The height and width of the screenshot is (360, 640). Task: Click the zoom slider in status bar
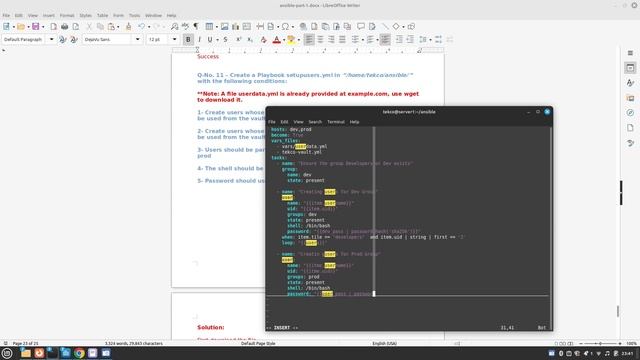600,344
